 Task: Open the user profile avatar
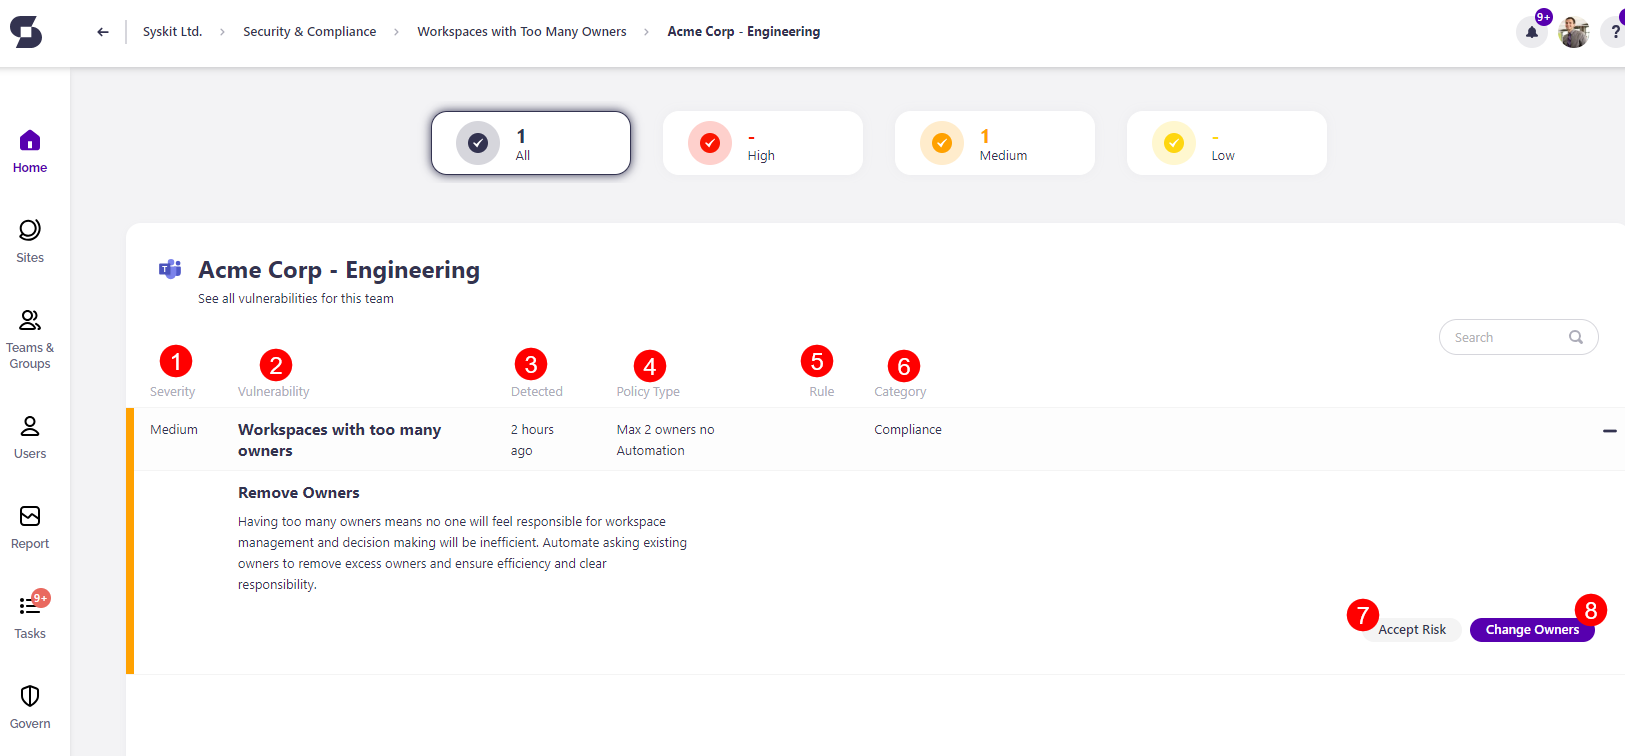[1573, 32]
